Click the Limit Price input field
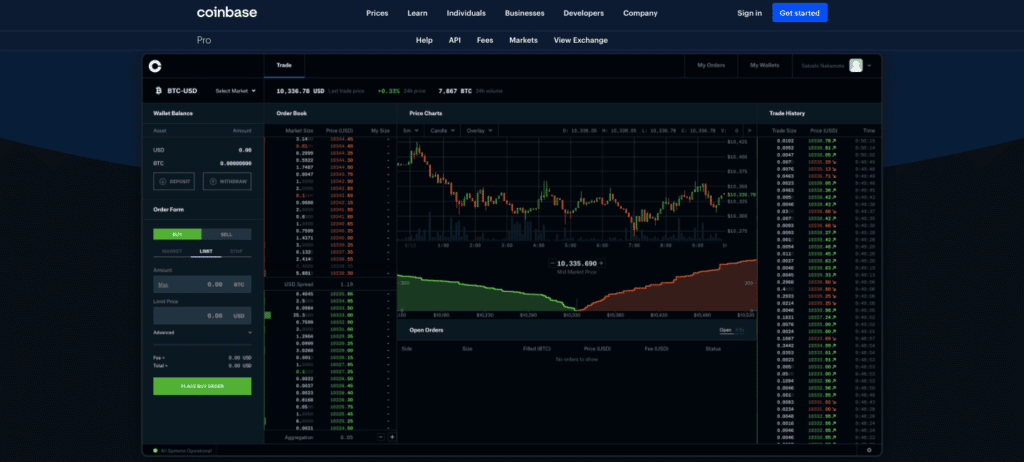Screen dimensions: 1024x462 click(202, 316)
